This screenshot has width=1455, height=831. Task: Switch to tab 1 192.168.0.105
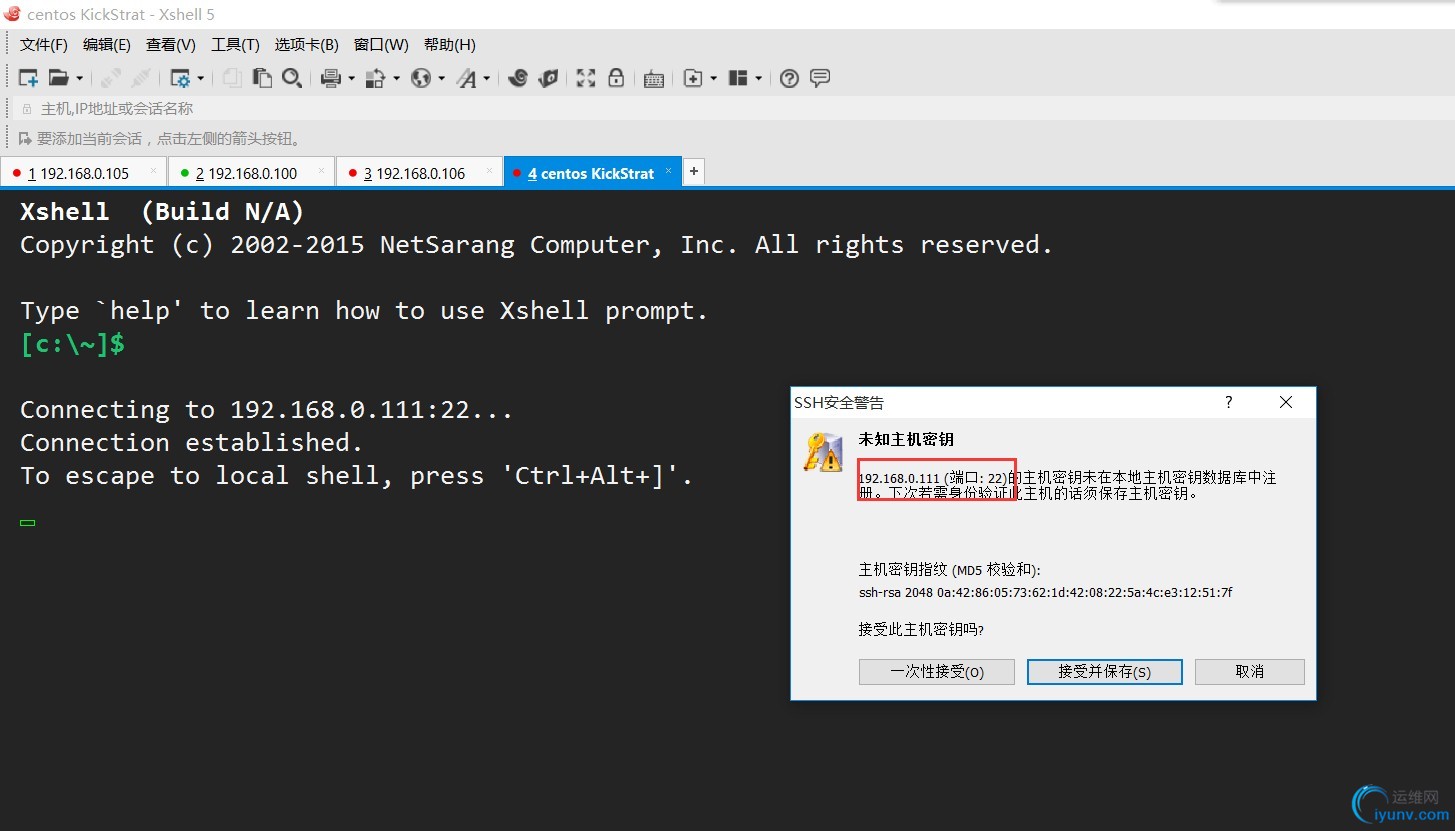(83, 173)
